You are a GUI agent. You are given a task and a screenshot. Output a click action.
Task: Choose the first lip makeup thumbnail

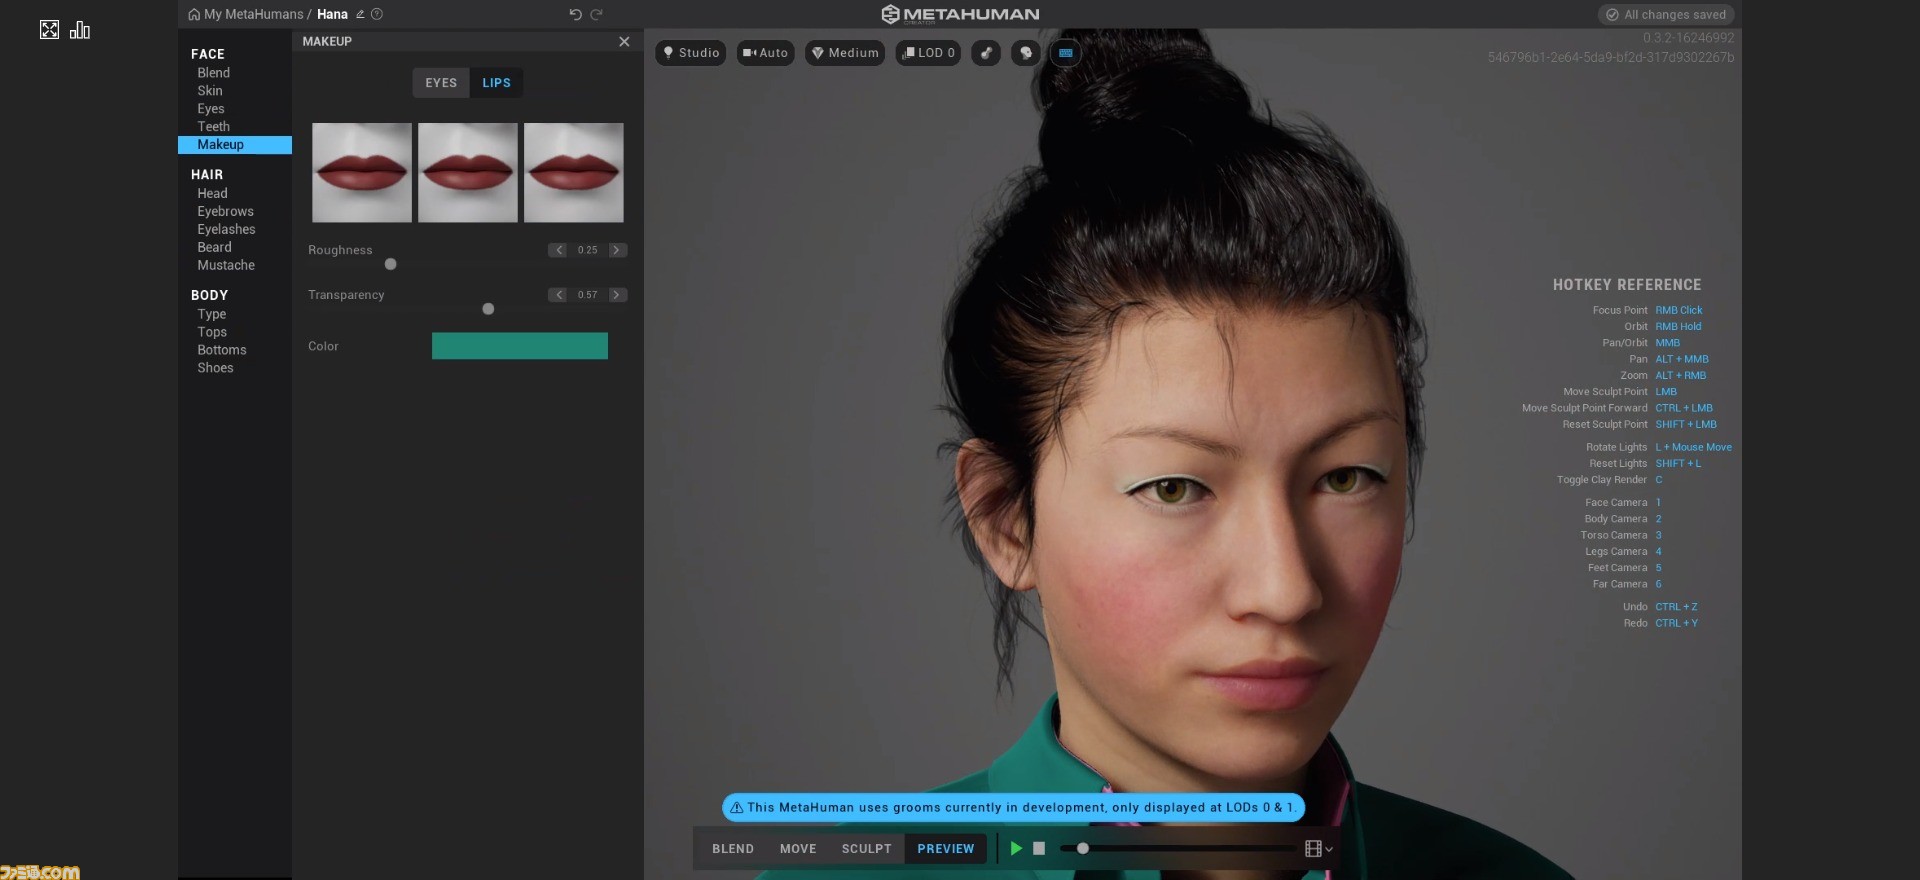pyautogui.click(x=362, y=172)
